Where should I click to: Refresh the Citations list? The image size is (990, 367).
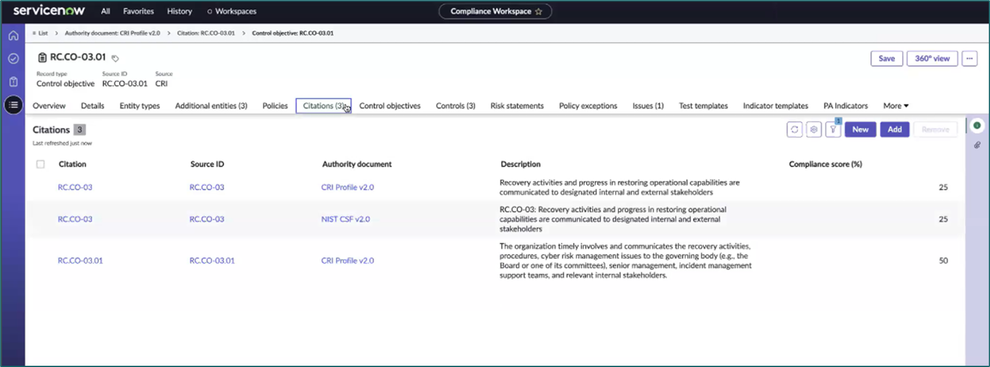tap(794, 129)
